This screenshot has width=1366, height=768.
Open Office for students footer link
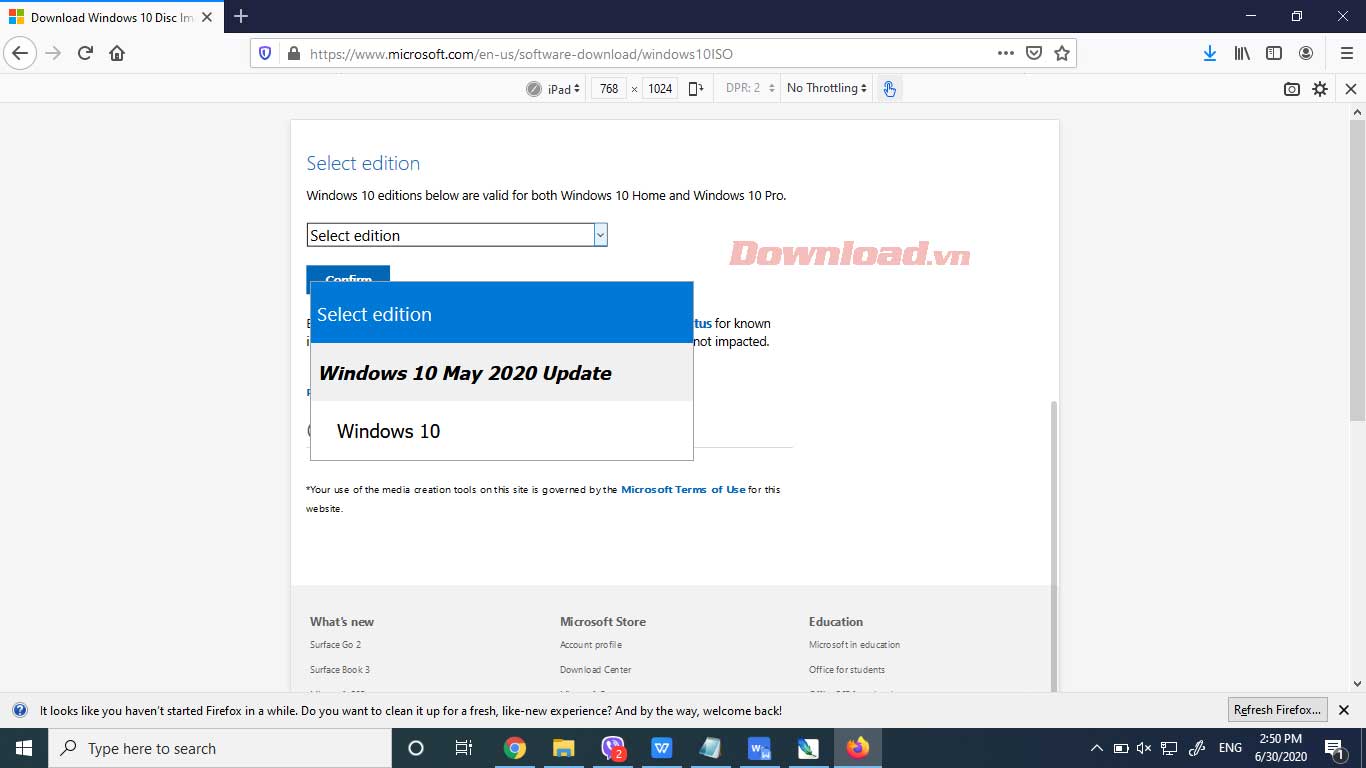point(847,670)
